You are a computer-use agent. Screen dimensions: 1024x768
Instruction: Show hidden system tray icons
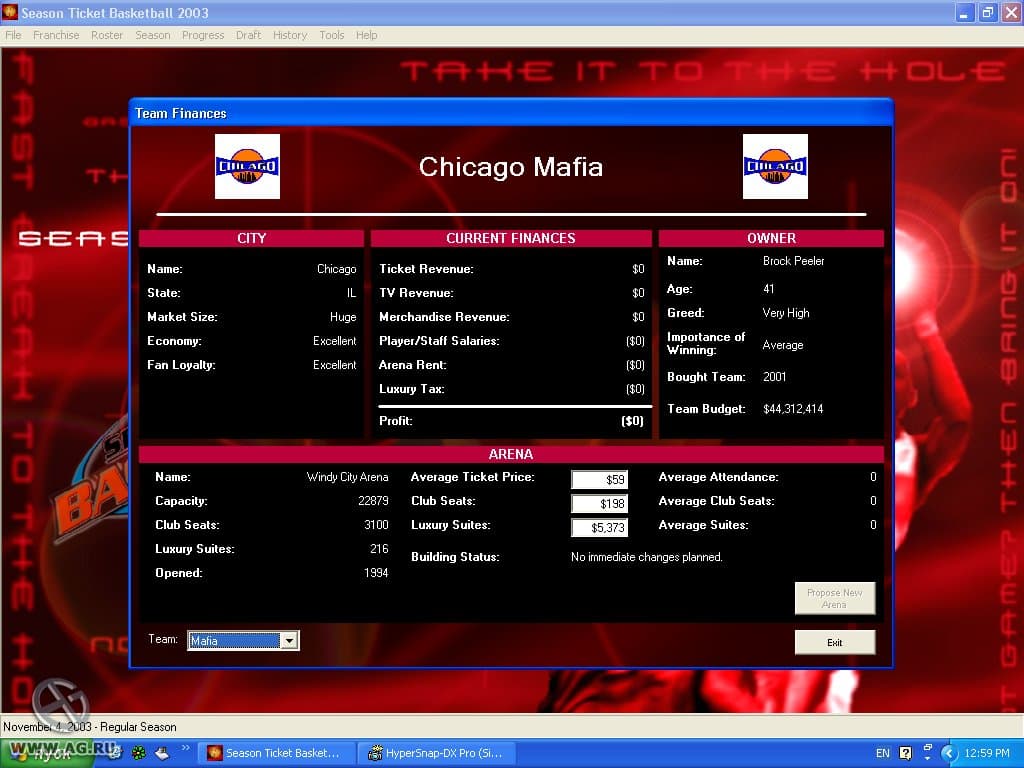pos(949,753)
